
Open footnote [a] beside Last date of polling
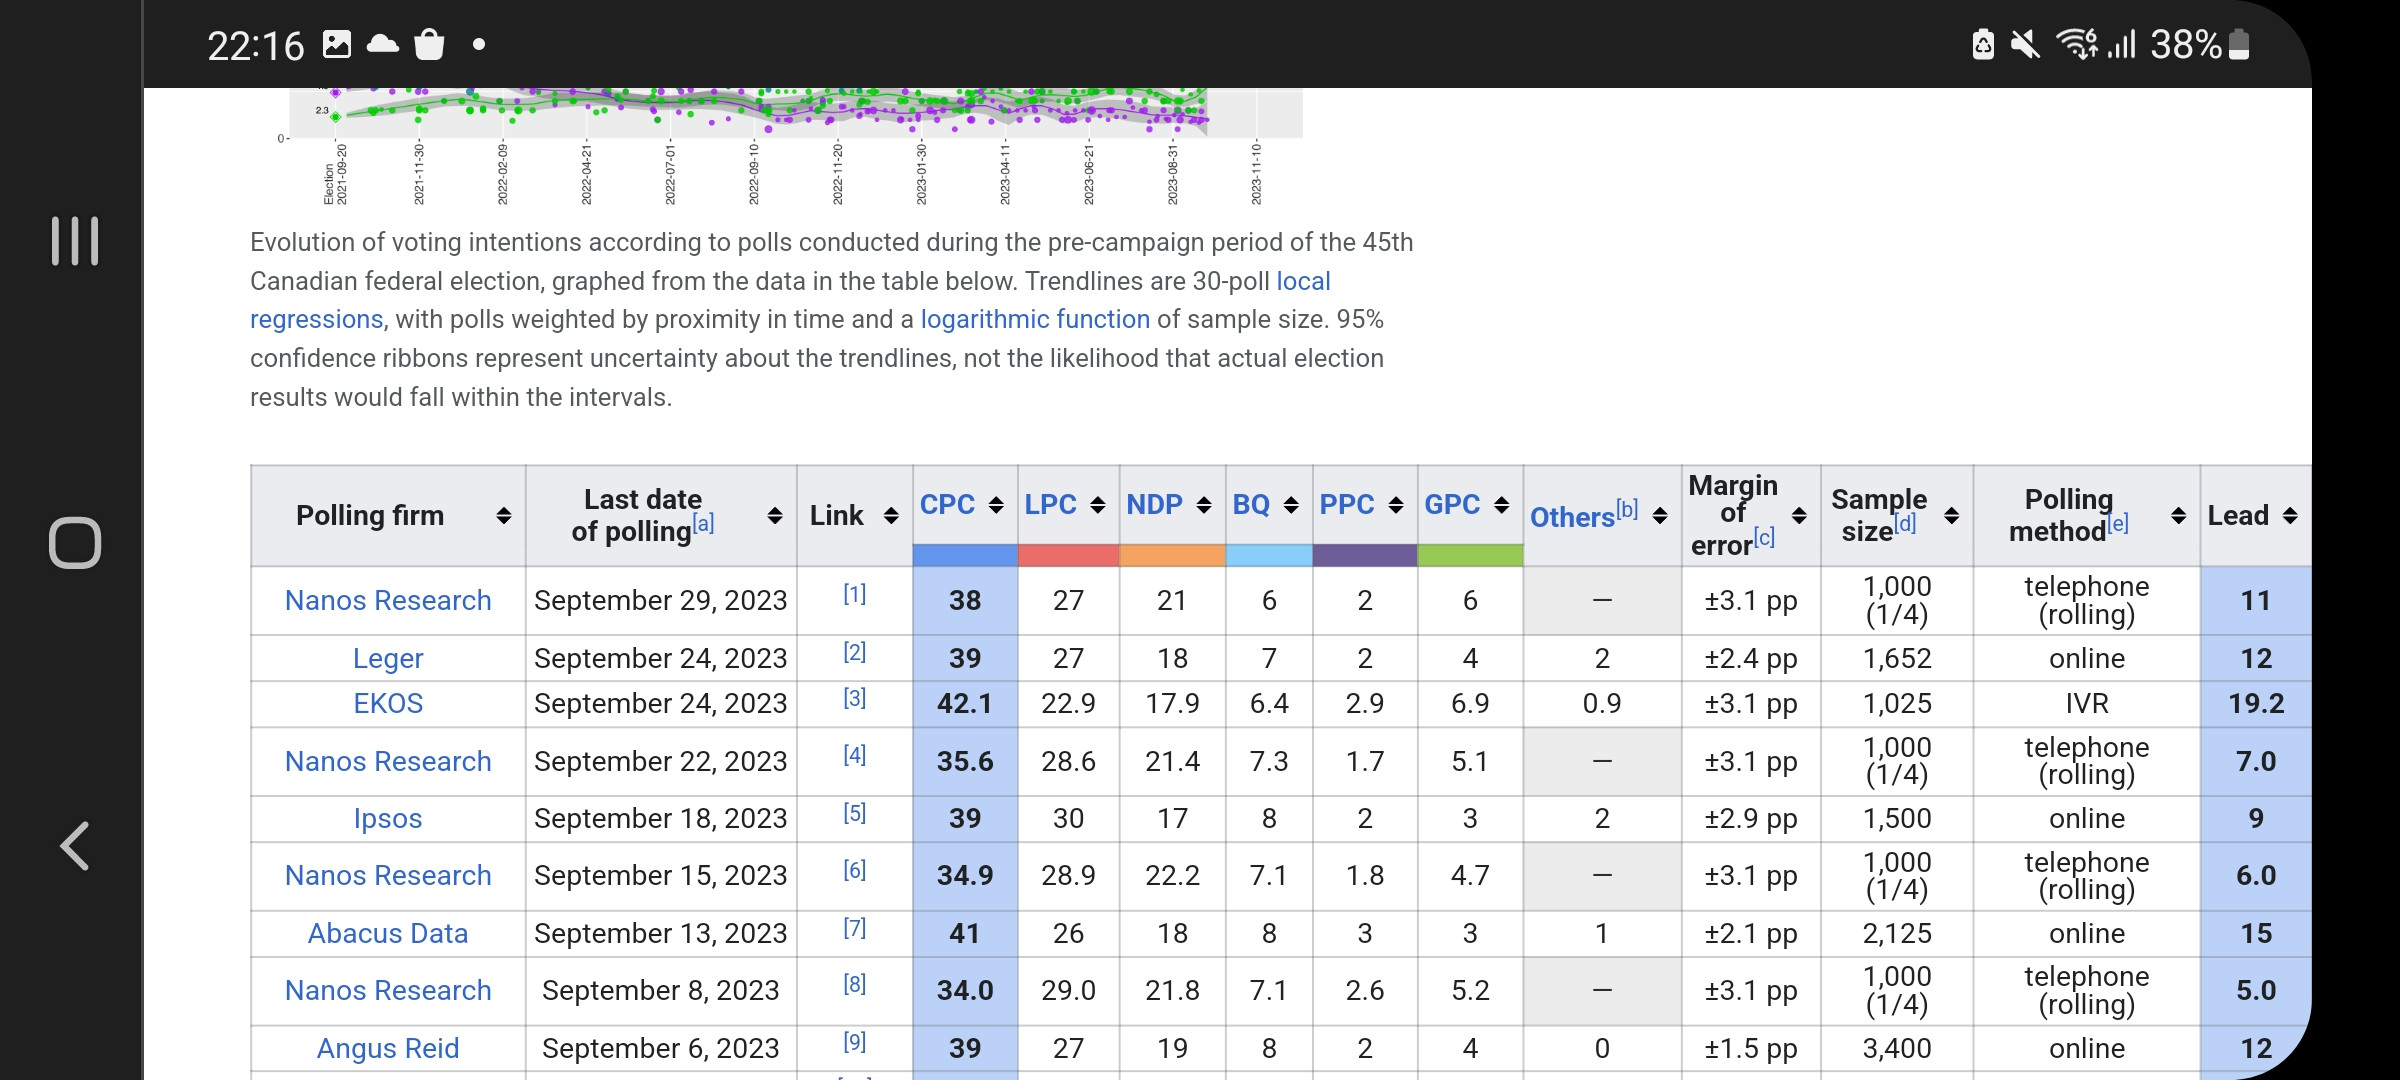704,523
